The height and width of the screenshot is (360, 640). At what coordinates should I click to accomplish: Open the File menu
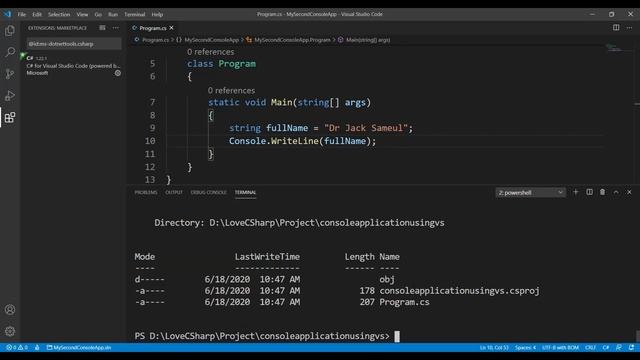tap(22, 14)
